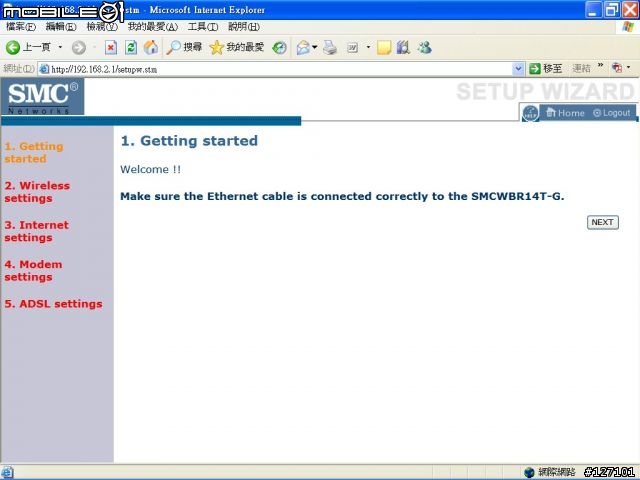Screen dimensions: 640x480
Task: Click the page icon in address bar
Action: 44,69
